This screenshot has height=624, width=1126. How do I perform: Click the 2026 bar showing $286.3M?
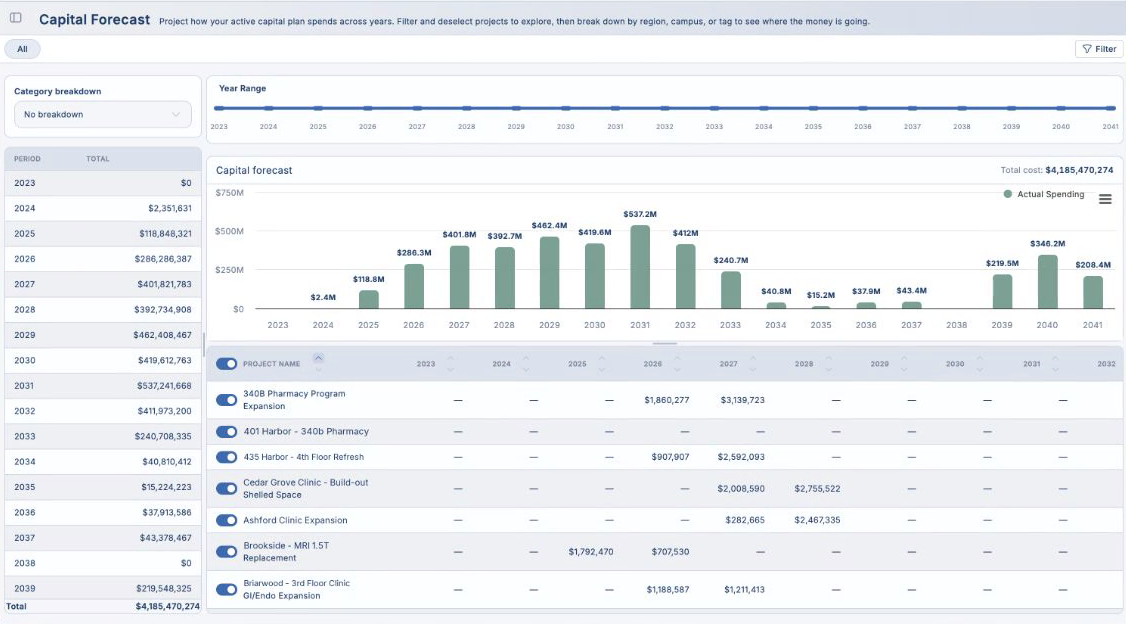(x=414, y=287)
